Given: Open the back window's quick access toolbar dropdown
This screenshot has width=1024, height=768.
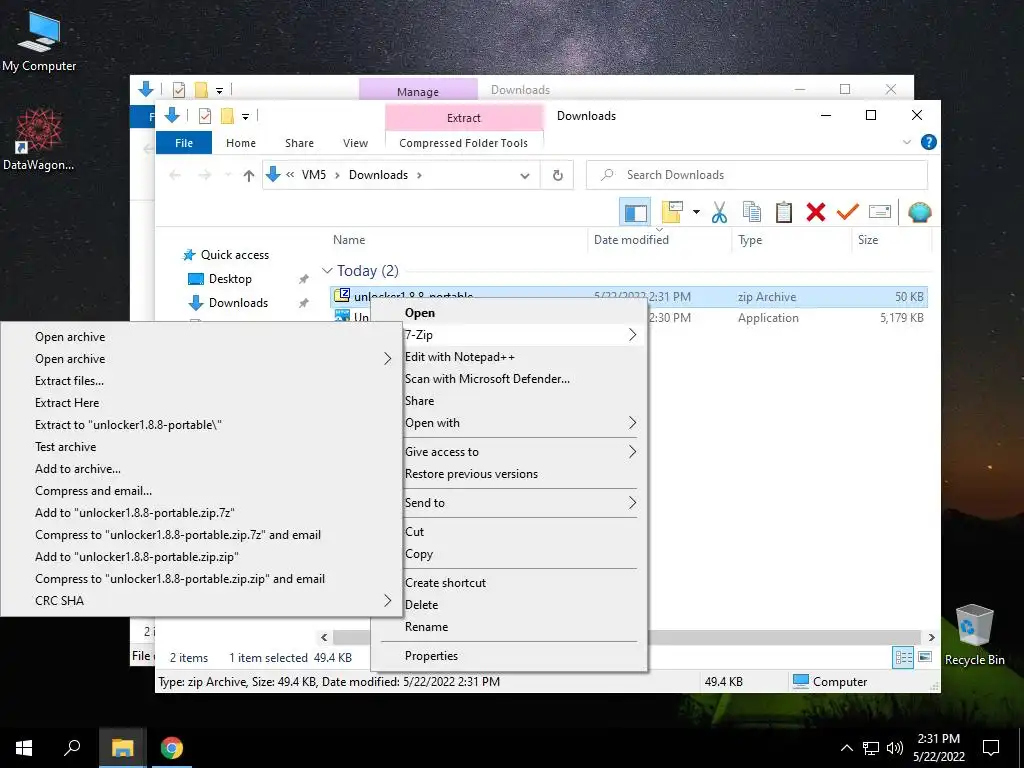Looking at the screenshot, I should click(219, 90).
